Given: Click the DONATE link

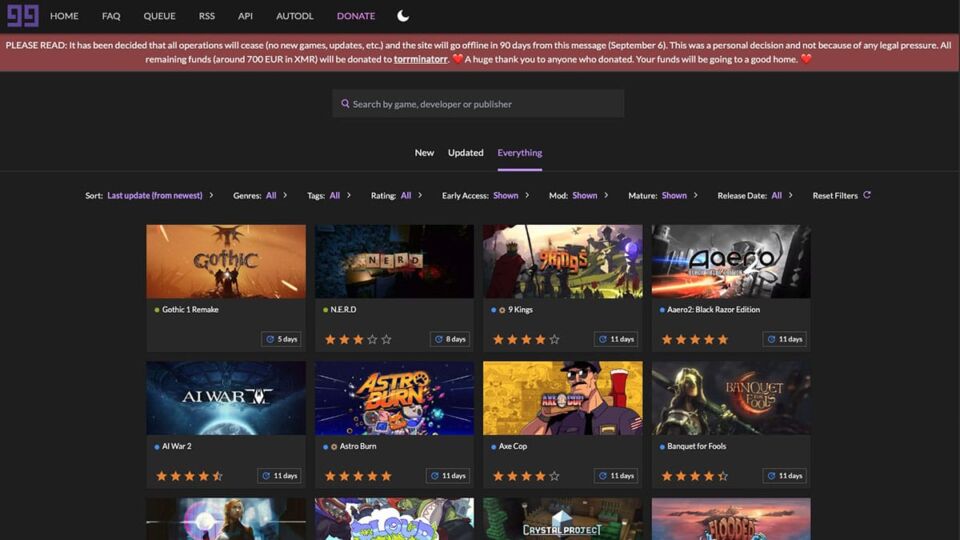Looking at the screenshot, I should pos(356,16).
